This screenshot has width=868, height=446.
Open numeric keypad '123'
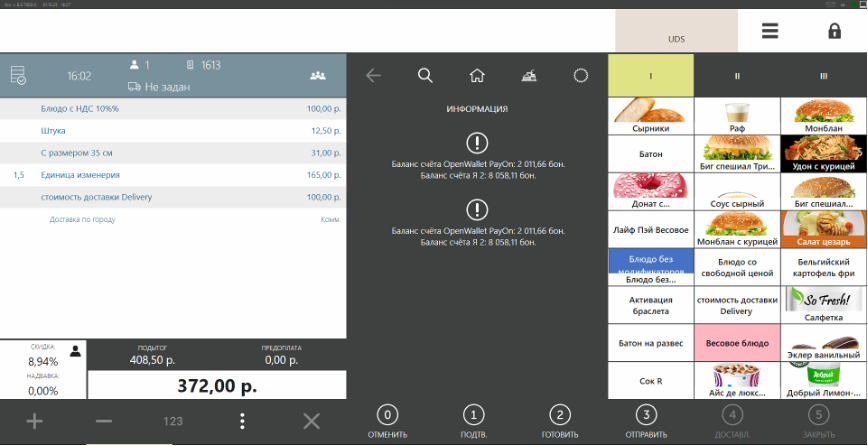pyautogui.click(x=173, y=422)
